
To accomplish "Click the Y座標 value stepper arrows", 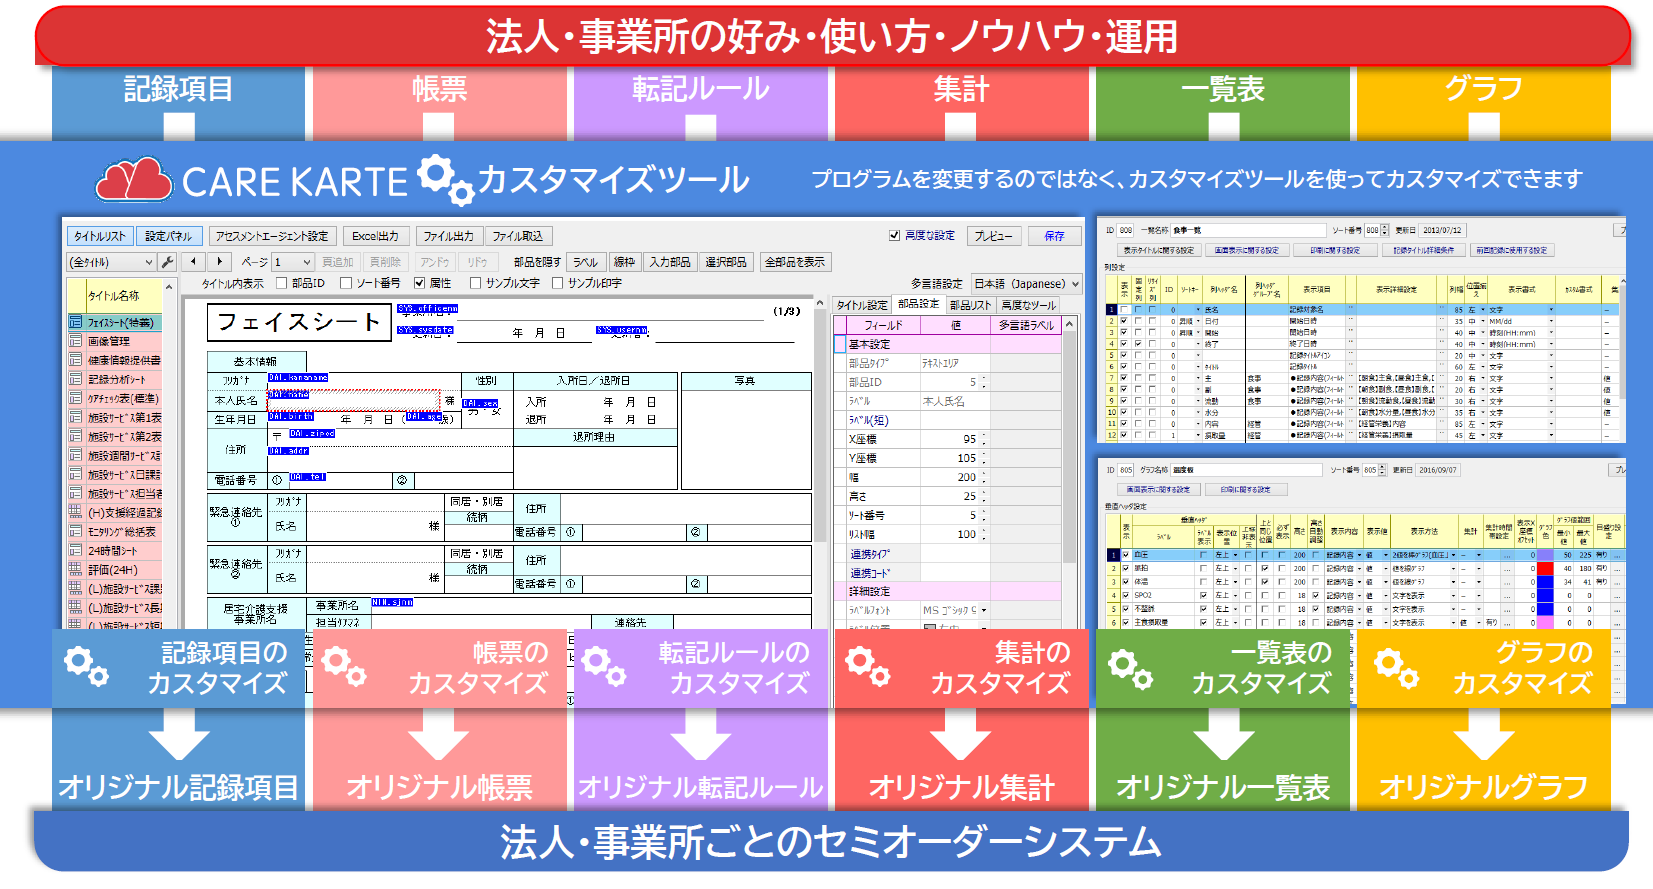I will 984,458.
